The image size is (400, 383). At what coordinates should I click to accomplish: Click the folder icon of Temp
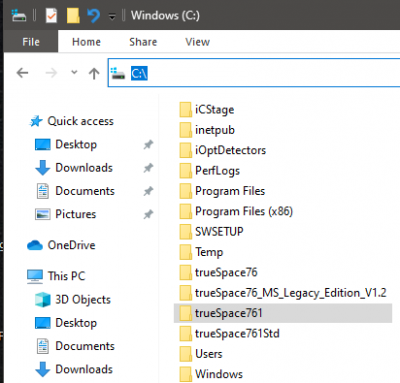click(x=186, y=252)
